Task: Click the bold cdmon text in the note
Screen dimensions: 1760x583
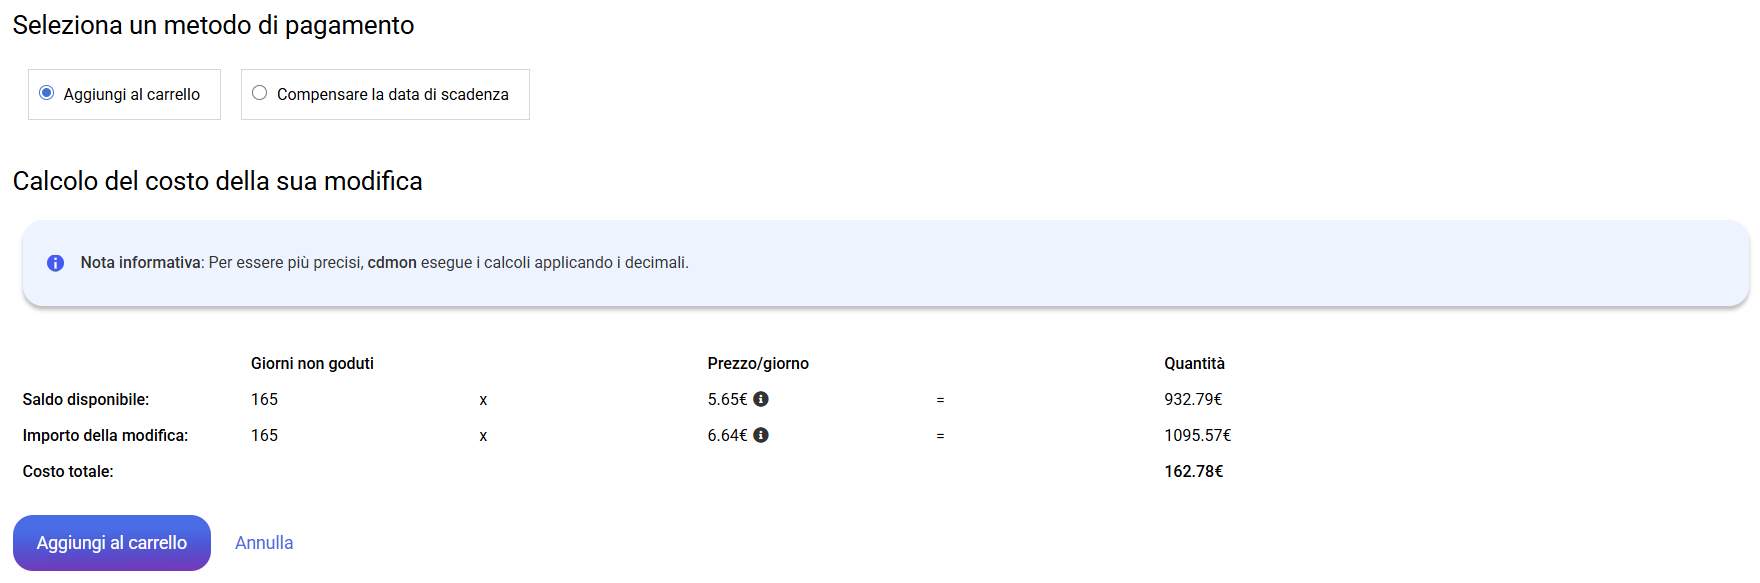Action: pyautogui.click(x=392, y=263)
